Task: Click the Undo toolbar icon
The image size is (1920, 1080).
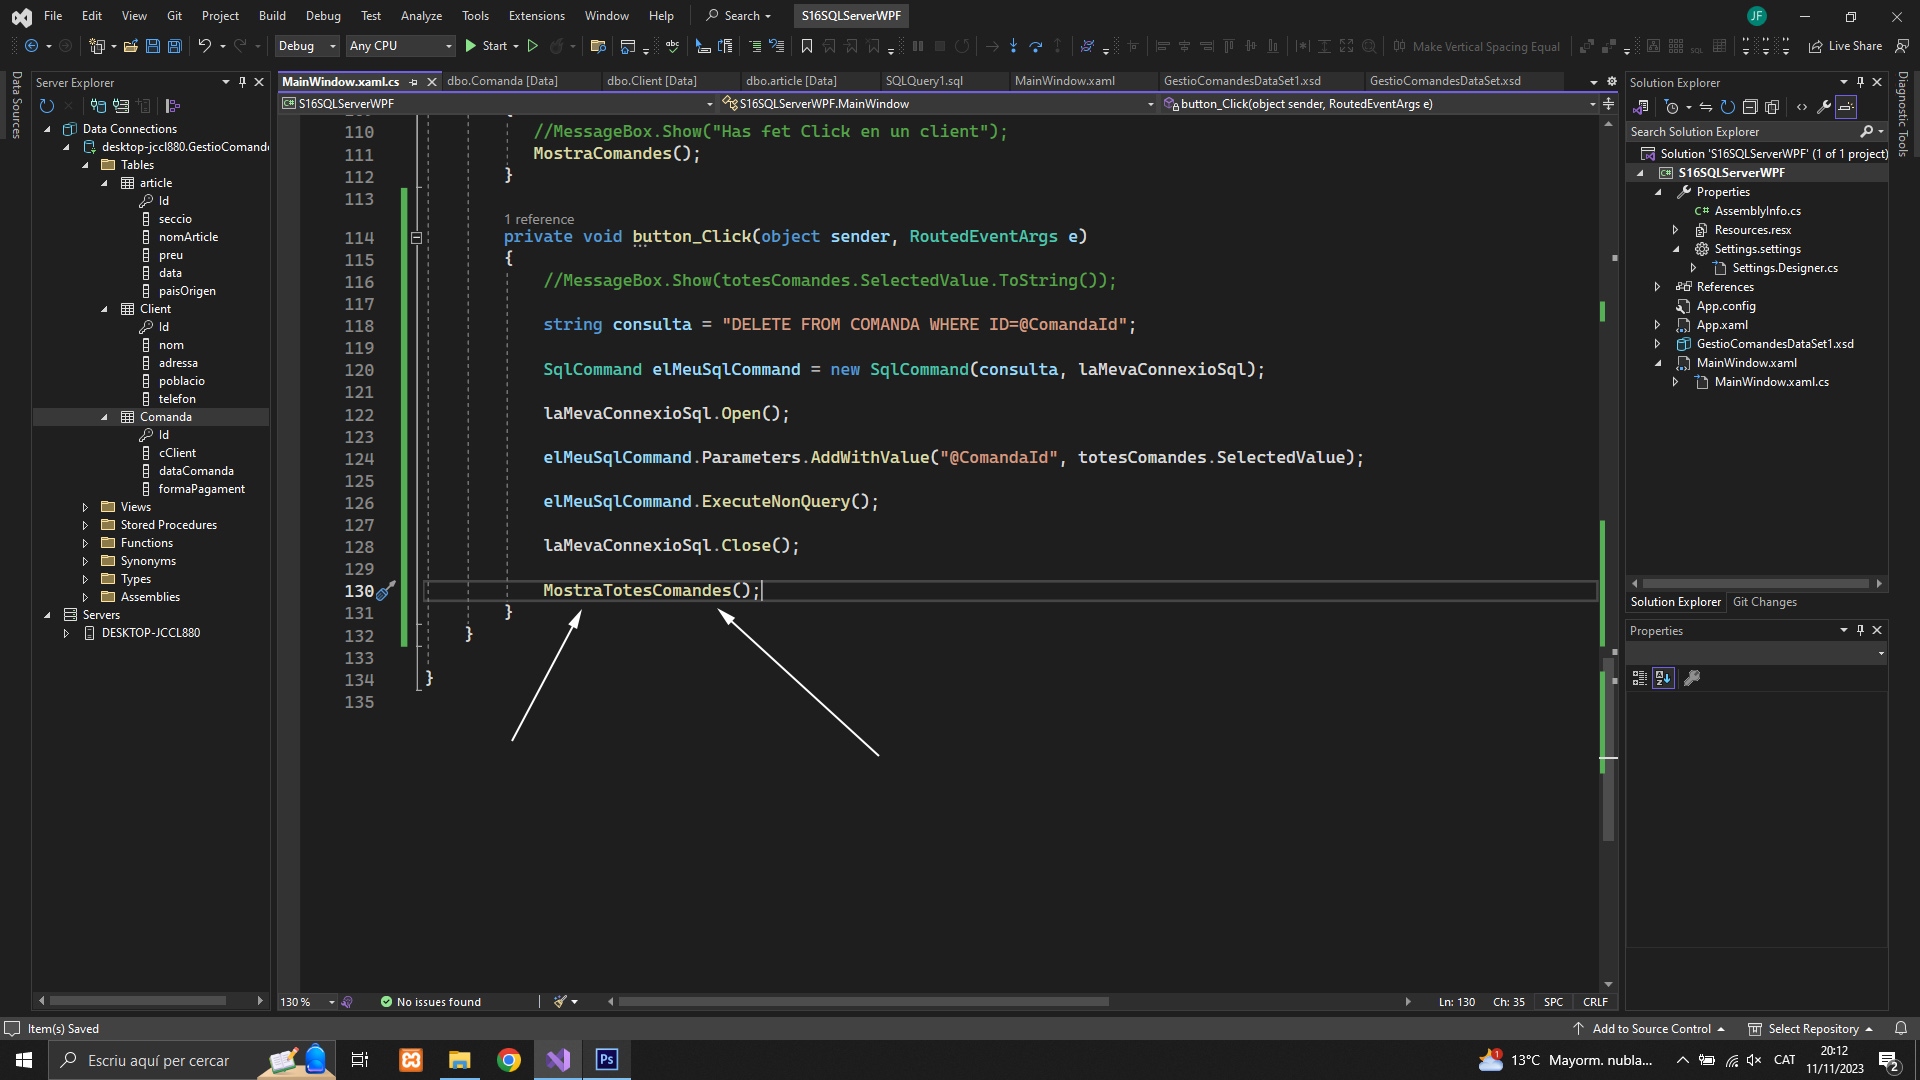Action: point(204,46)
